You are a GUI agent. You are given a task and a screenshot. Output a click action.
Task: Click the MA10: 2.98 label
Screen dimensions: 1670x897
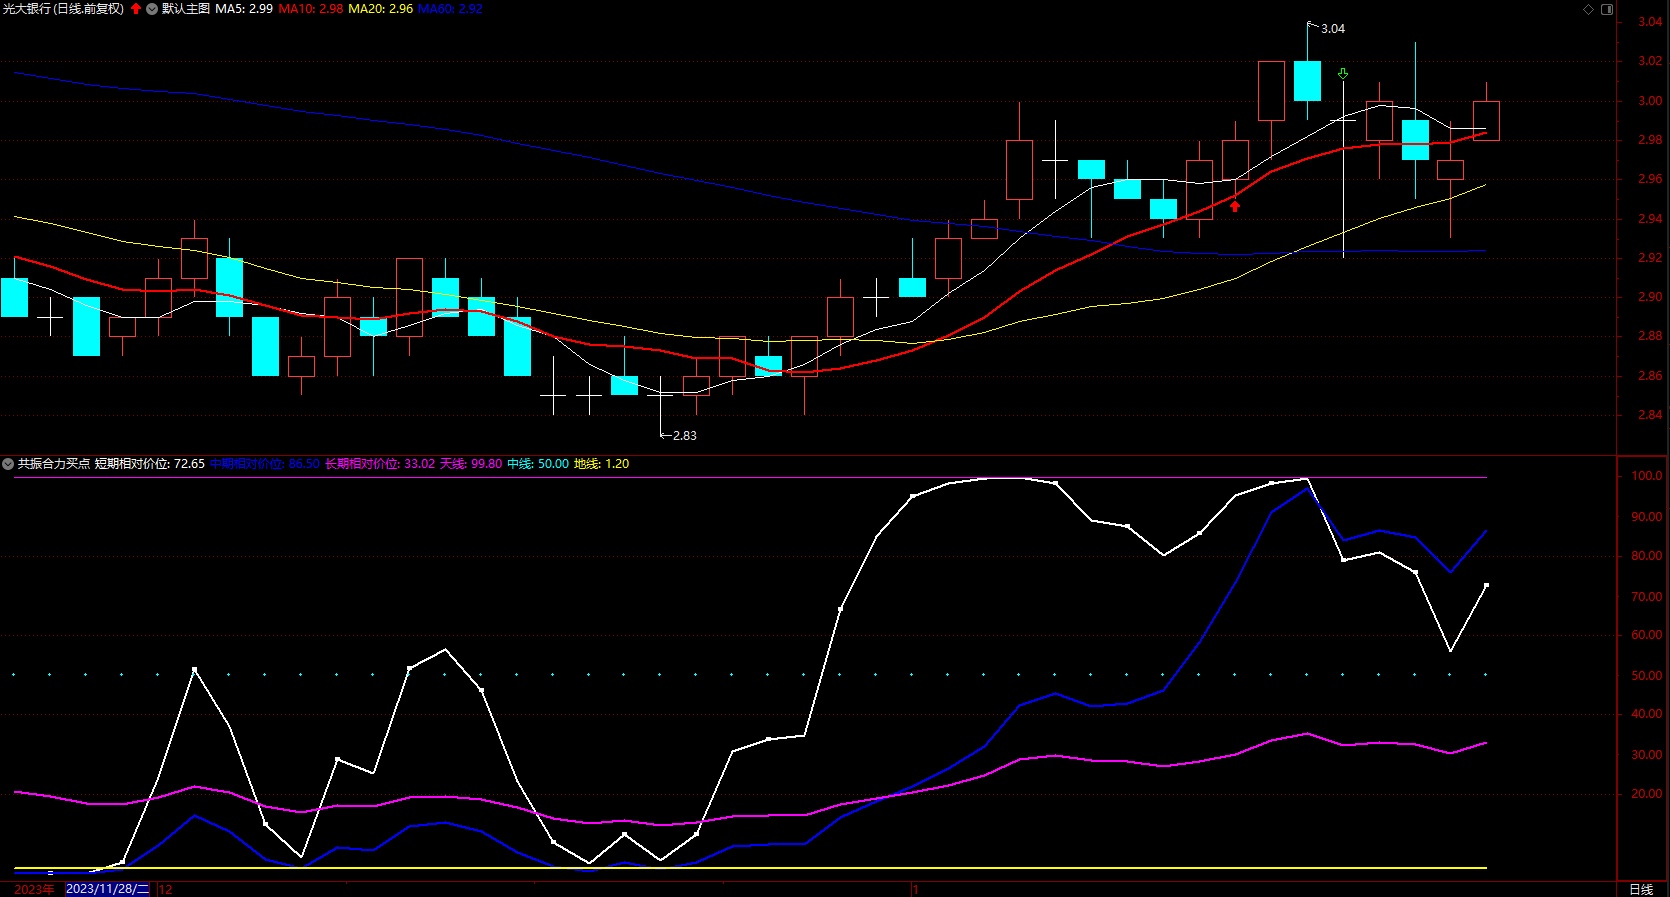pos(311,9)
